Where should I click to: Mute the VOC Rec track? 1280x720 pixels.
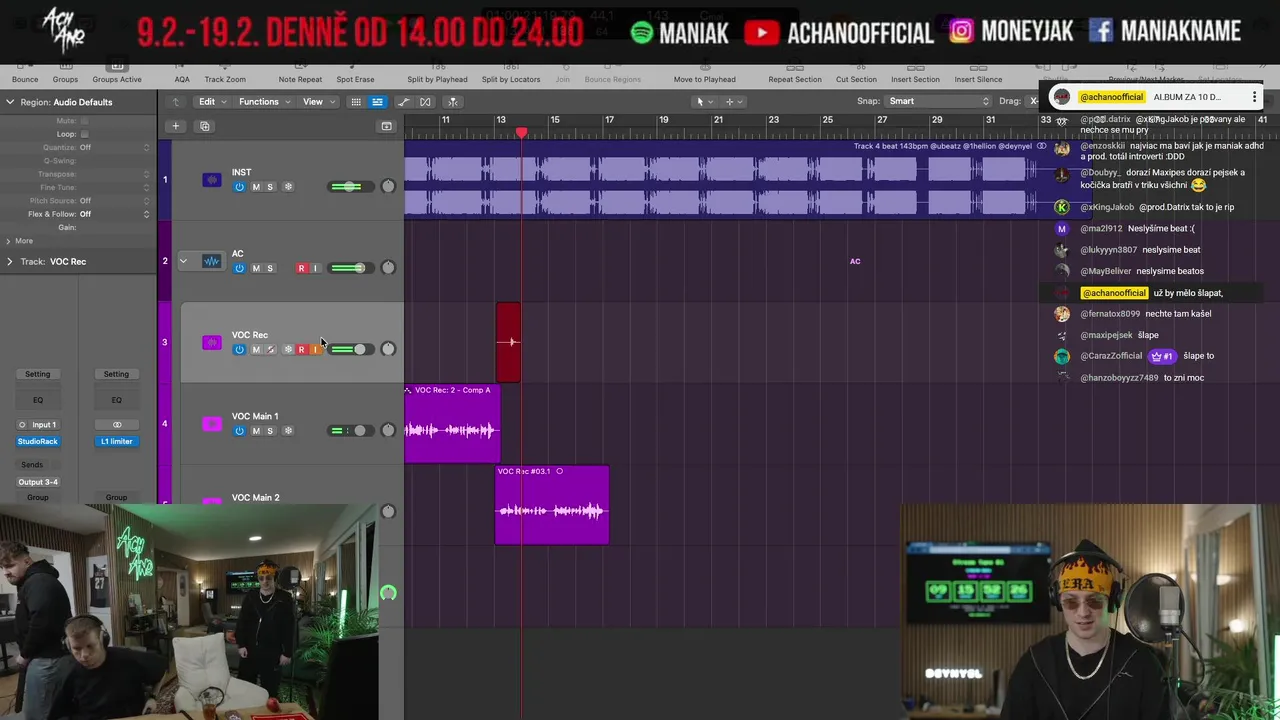256,349
